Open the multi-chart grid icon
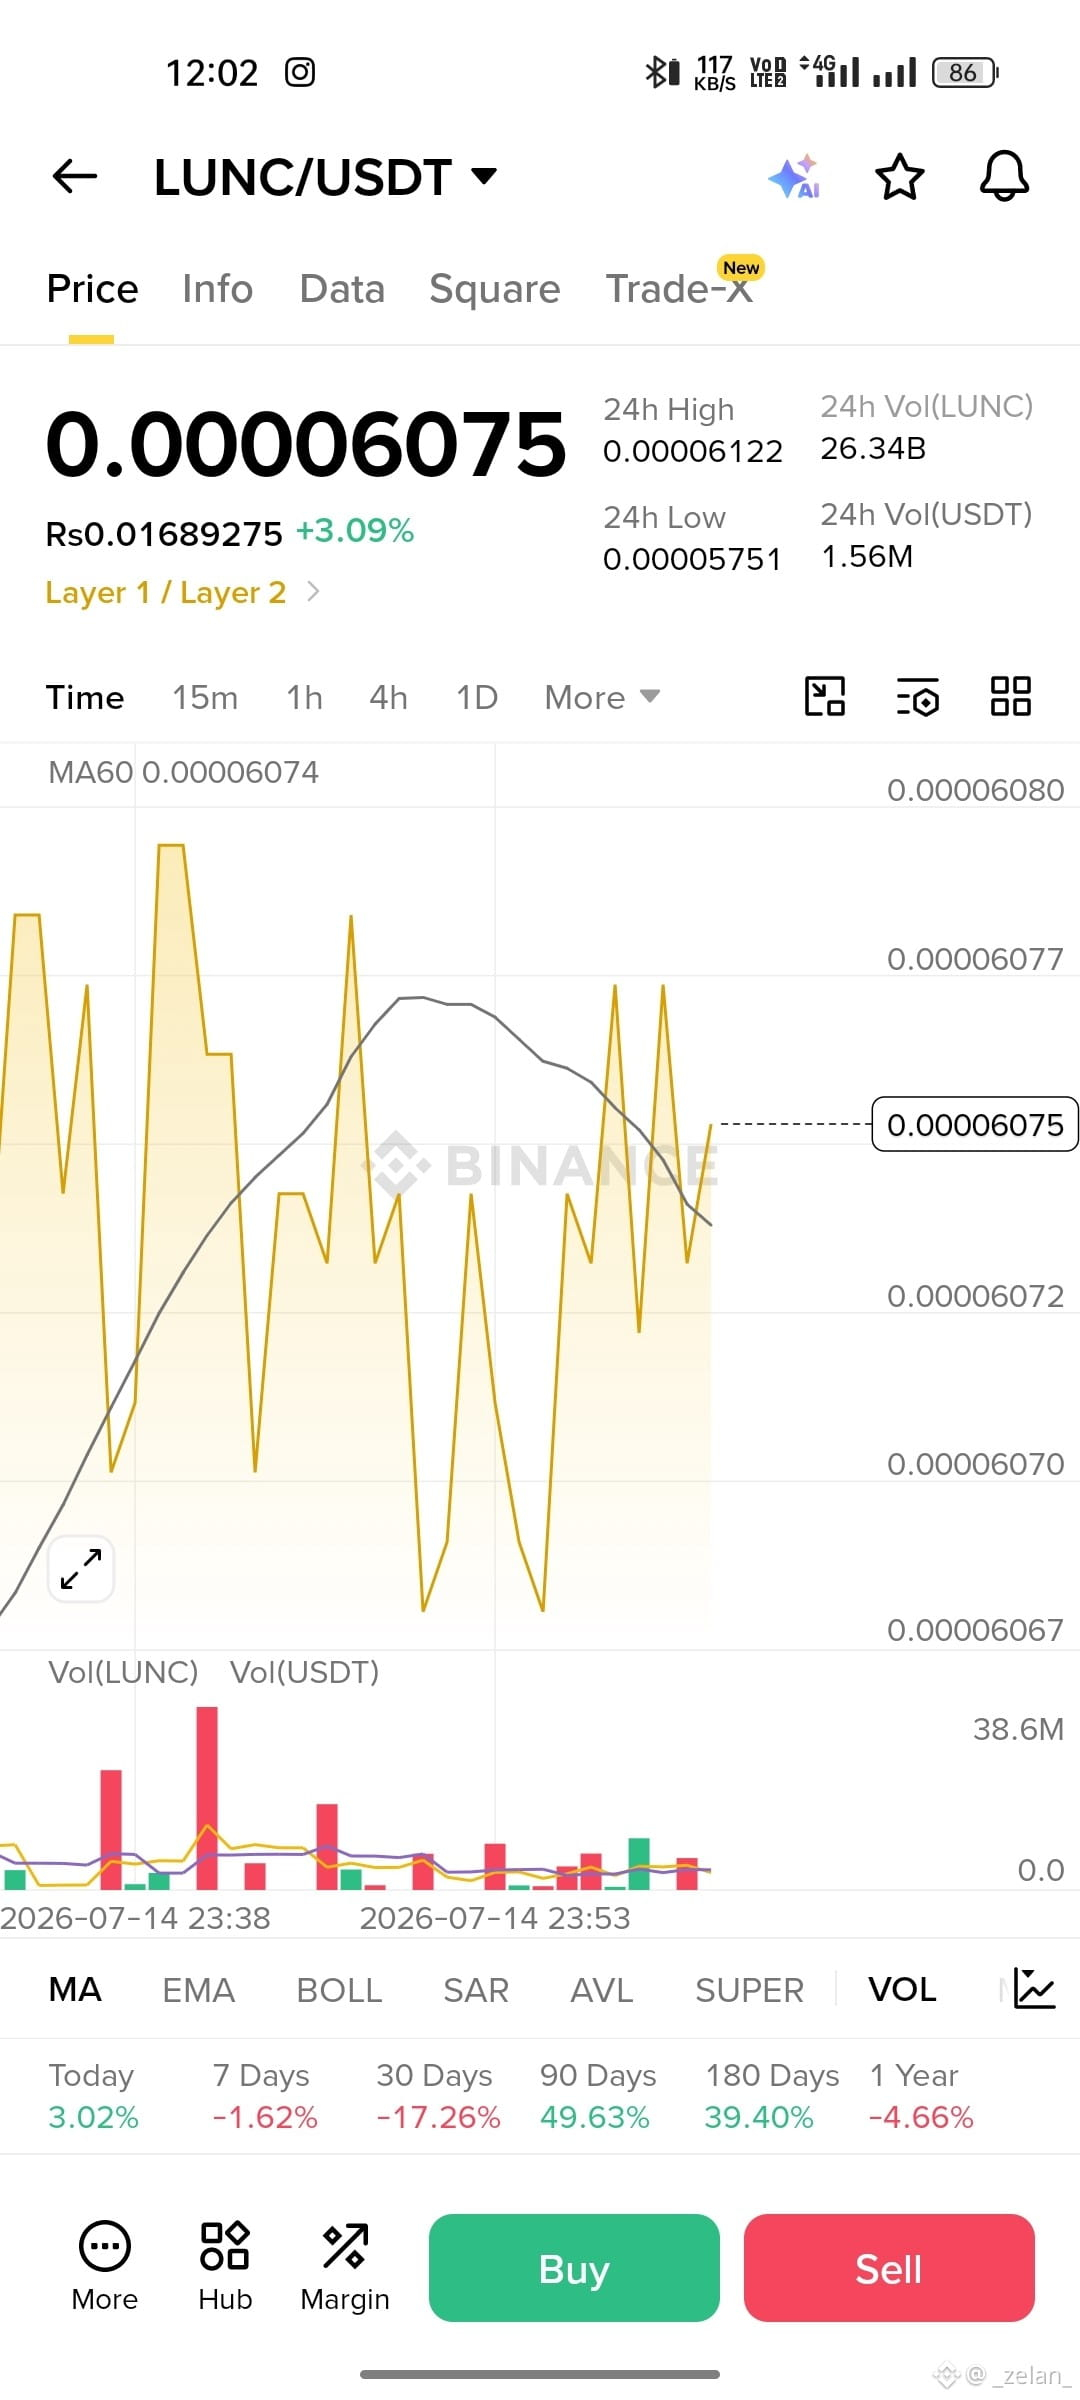This screenshot has height=2400, width=1080. pos(1011,696)
